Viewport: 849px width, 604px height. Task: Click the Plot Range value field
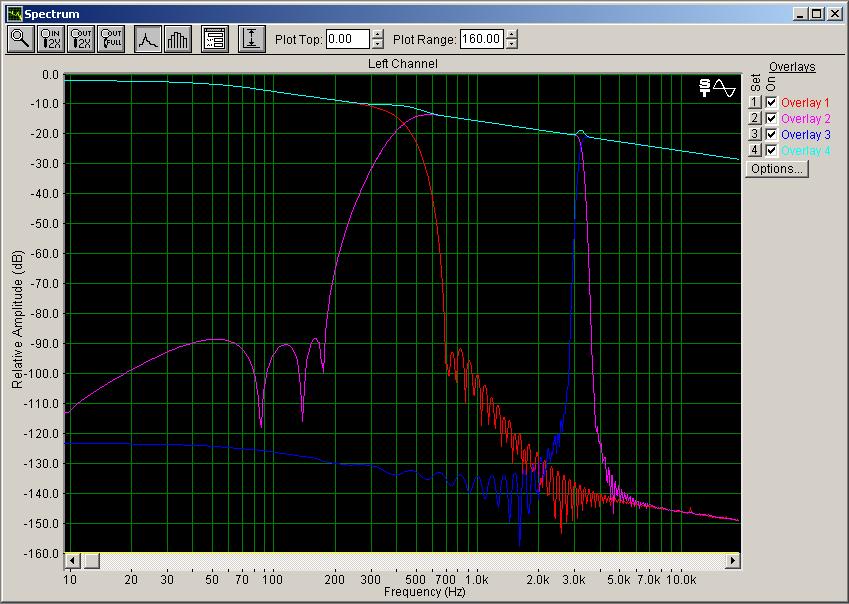(x=482, y=39)
